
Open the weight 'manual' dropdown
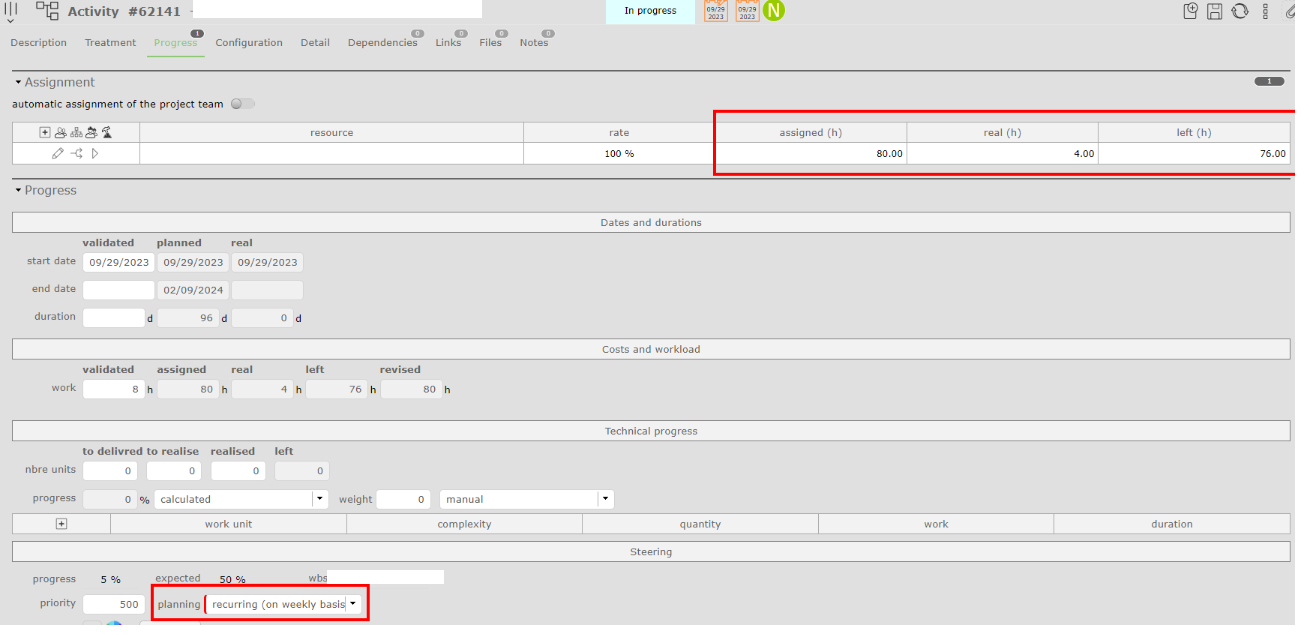[605, 499]
